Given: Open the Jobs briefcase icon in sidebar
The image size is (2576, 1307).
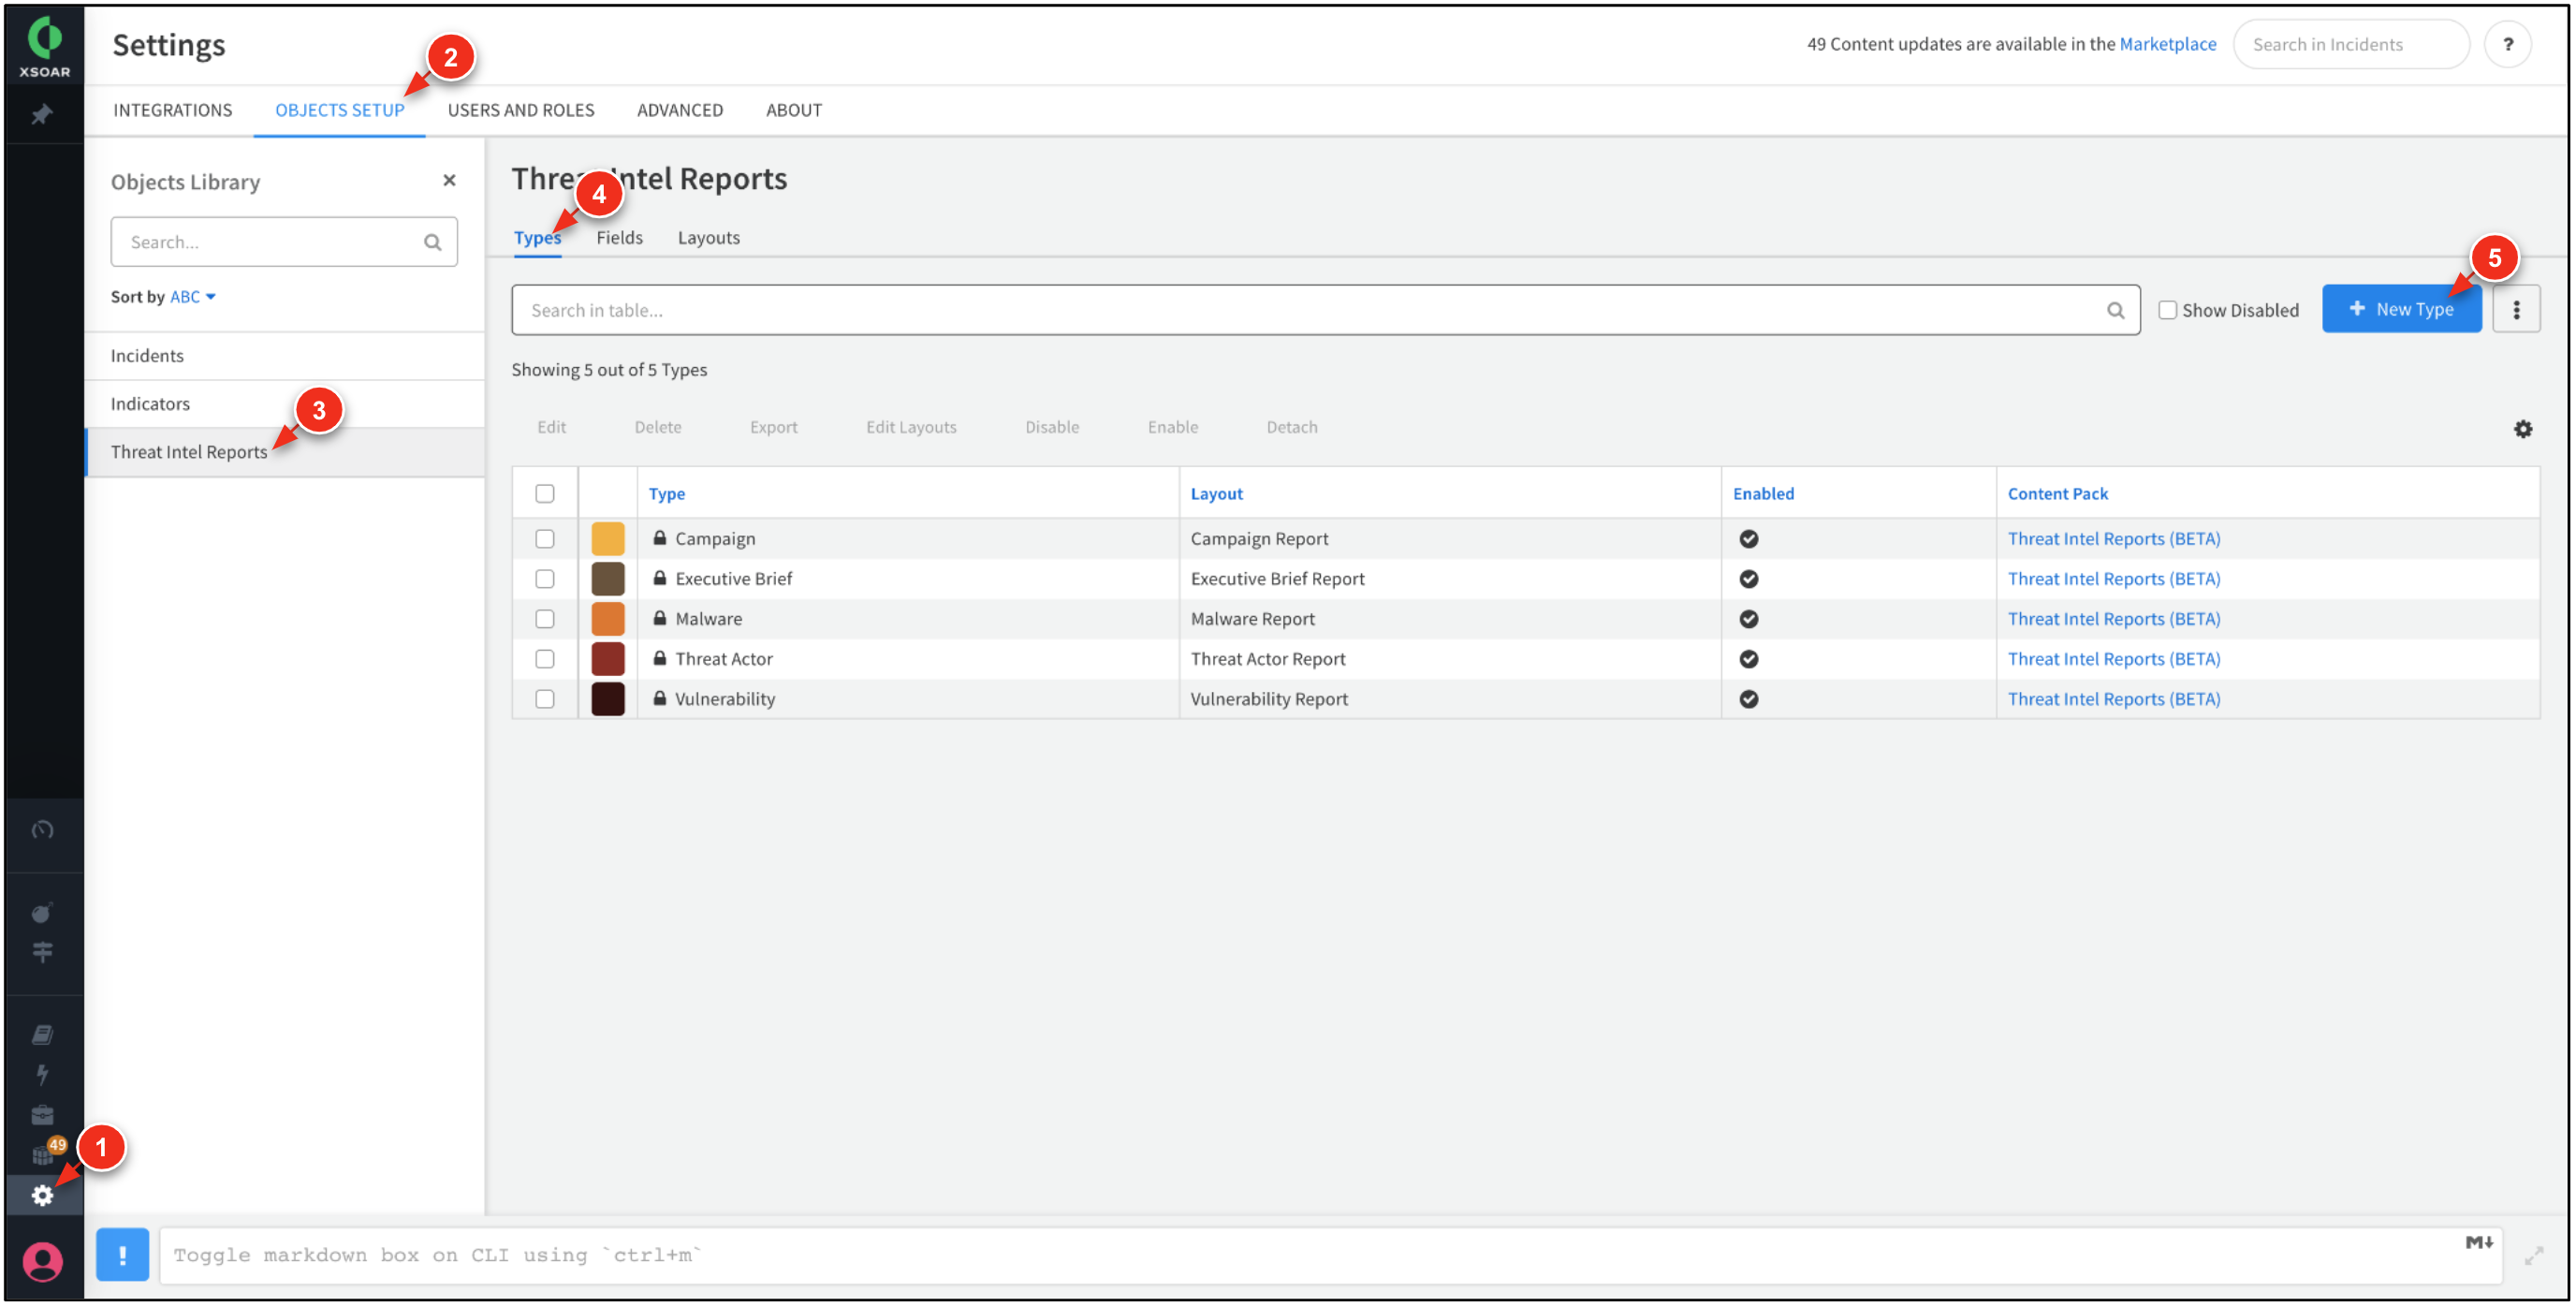Looking at the screenshot, I should click(42, 1116).
